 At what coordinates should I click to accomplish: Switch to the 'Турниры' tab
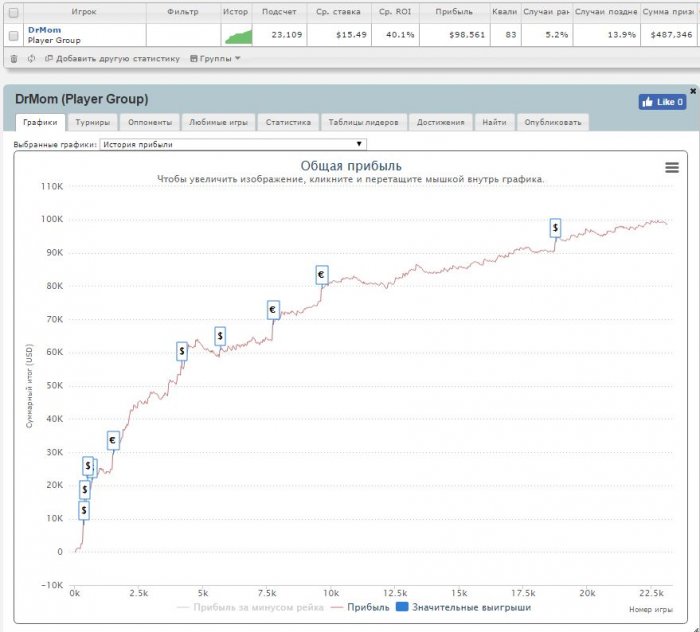tap(92, 122)
